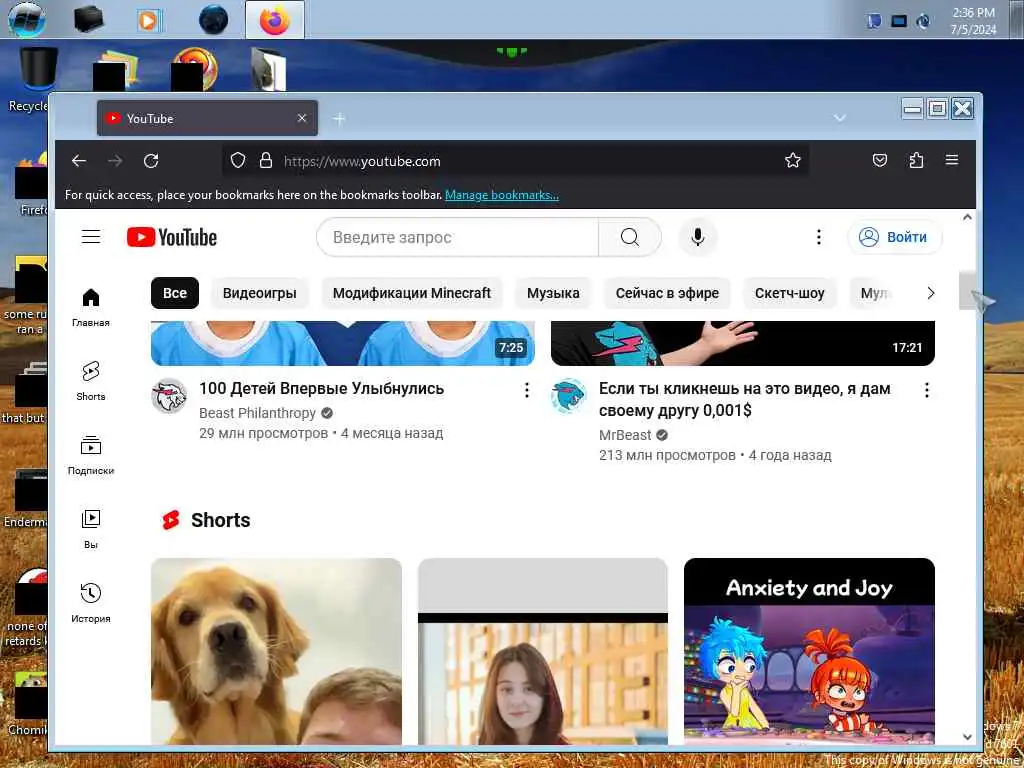Start voice search with microphone icon
Viewport: 1024px width, 768px height.
[697, 237]
